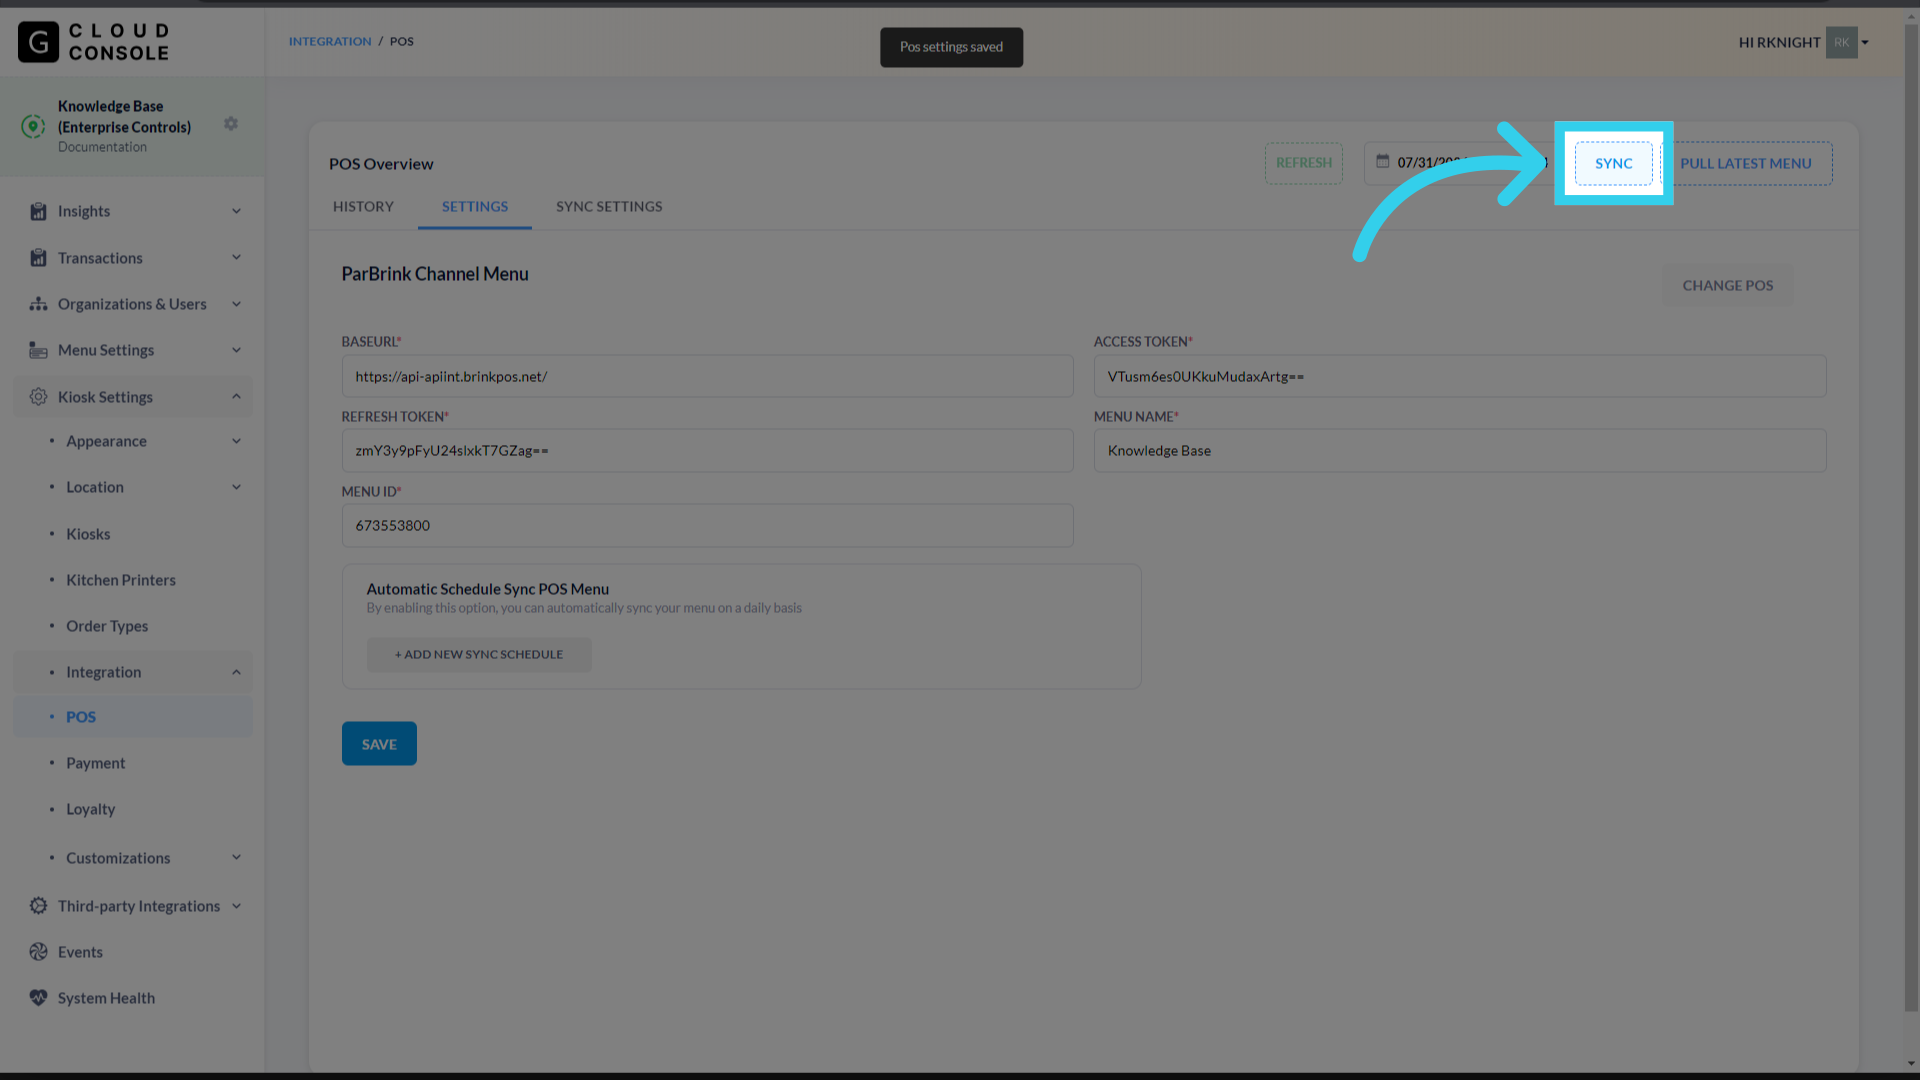
Task: Click the Menu Settings sidebar icon
Action: pyautogui.click(x=38, y=350)
